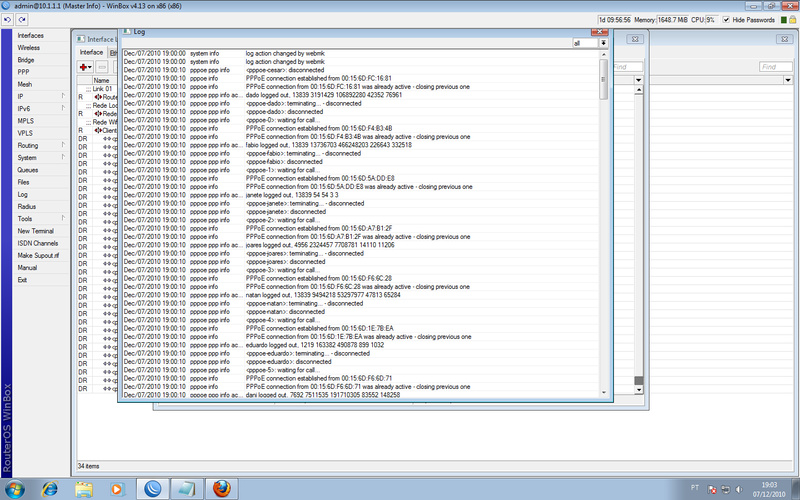800x500 pixels.
Task: Click the Log window title icon
Action: coord(127,32)
